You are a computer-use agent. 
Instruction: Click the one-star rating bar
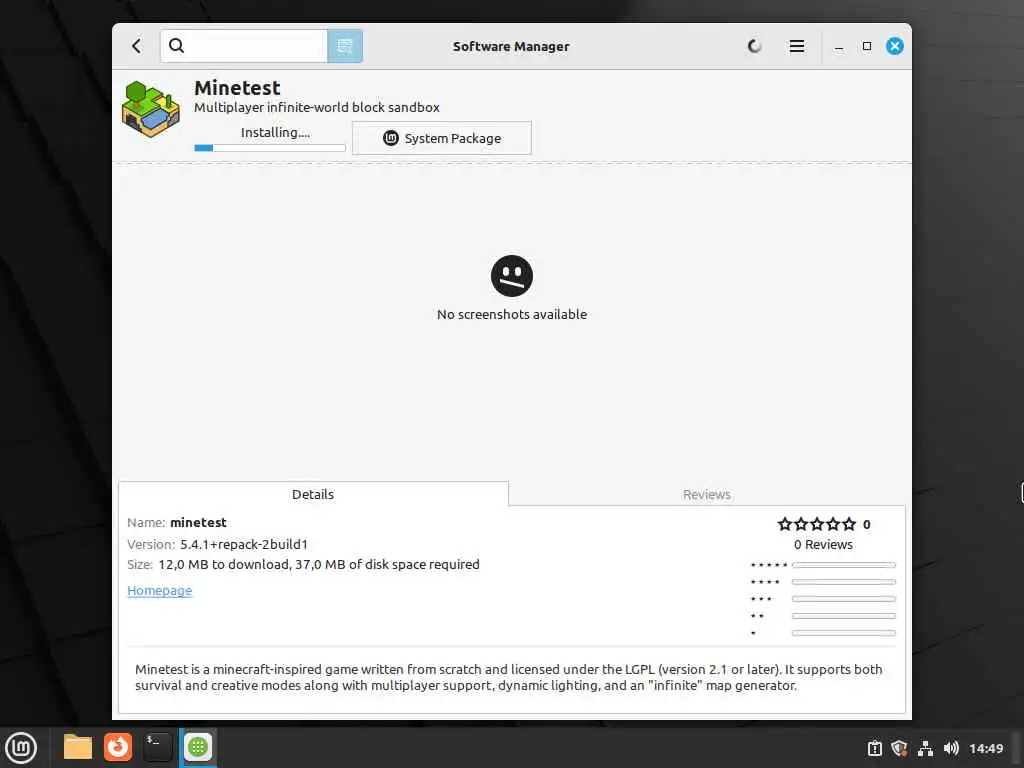(844, 633)
